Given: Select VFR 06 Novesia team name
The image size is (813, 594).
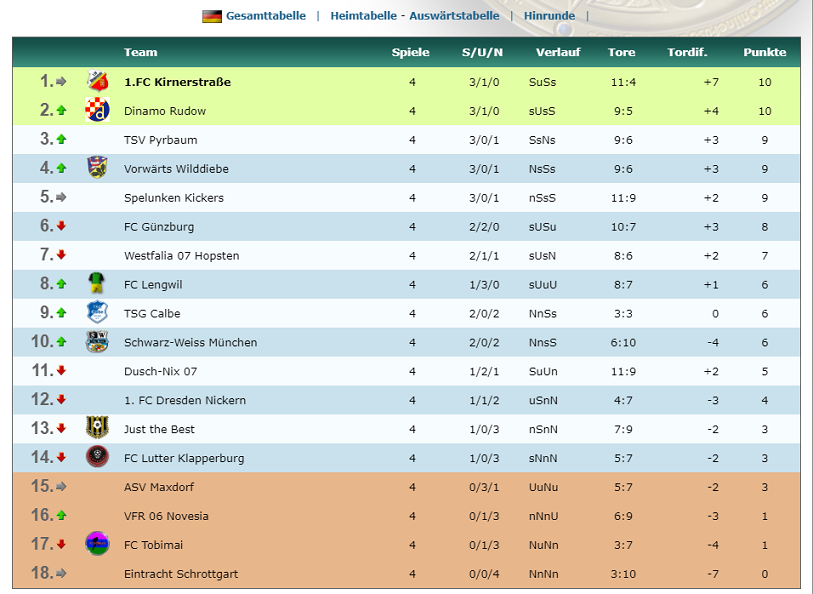Looking at the screenshot, I should click(166, 516).
